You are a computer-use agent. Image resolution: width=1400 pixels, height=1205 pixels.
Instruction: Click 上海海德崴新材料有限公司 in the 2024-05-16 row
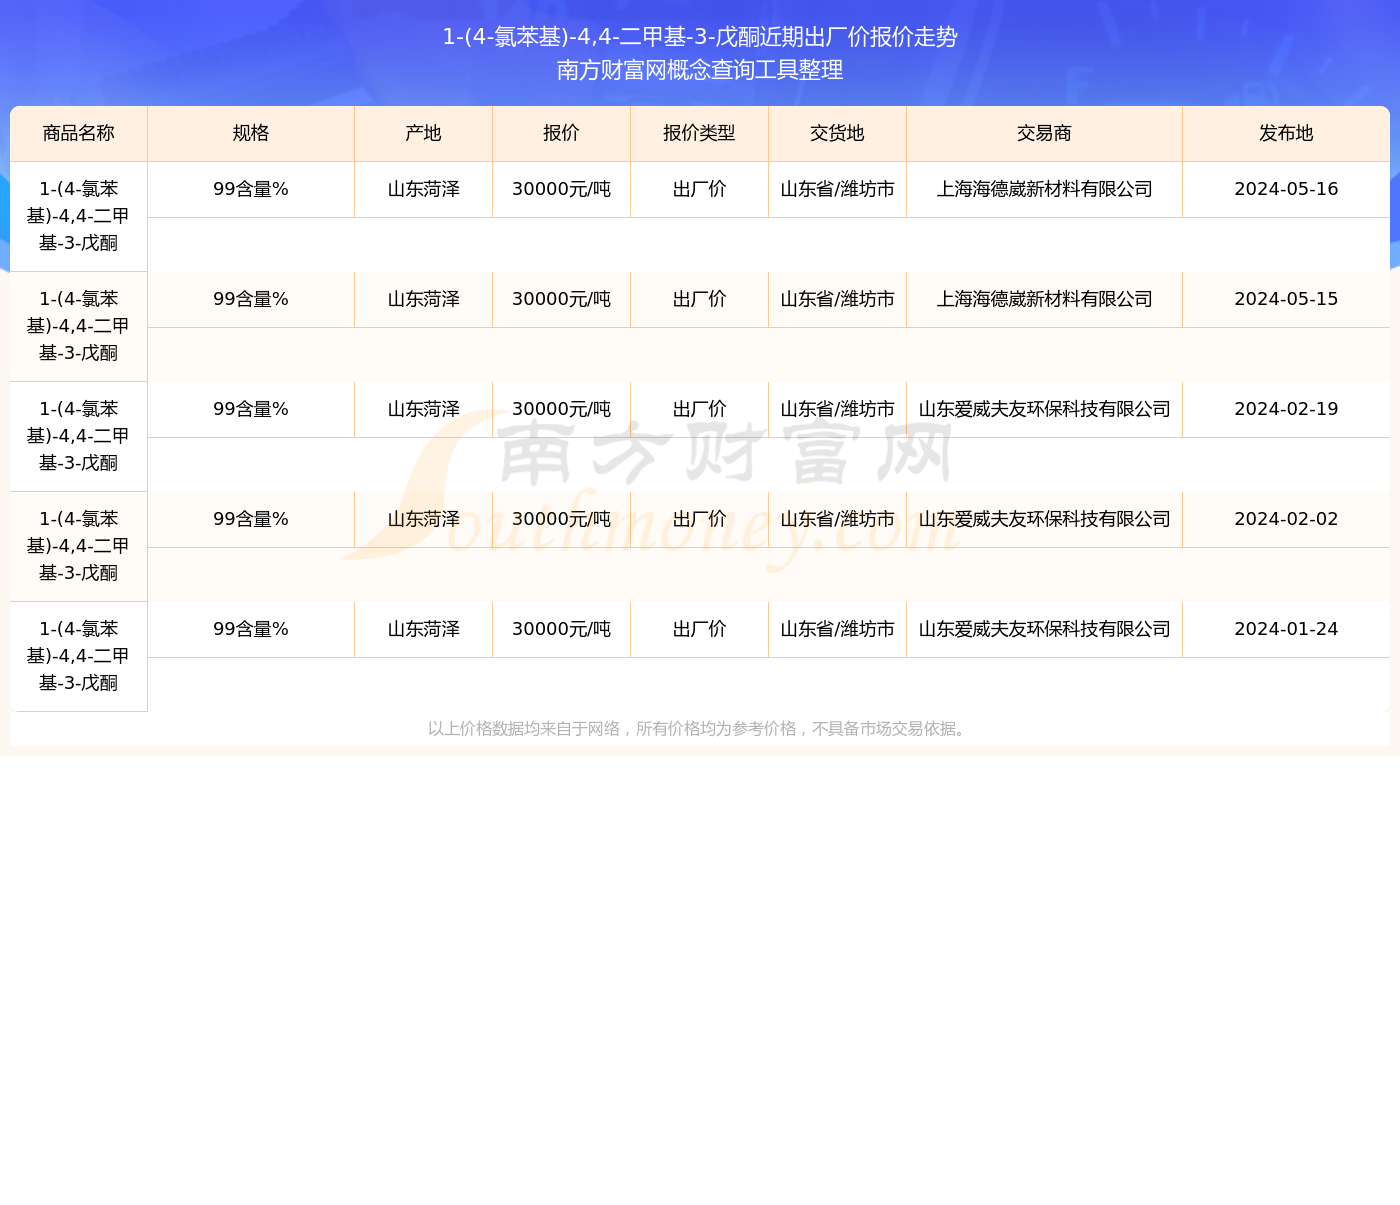(x=1044, y=189)
